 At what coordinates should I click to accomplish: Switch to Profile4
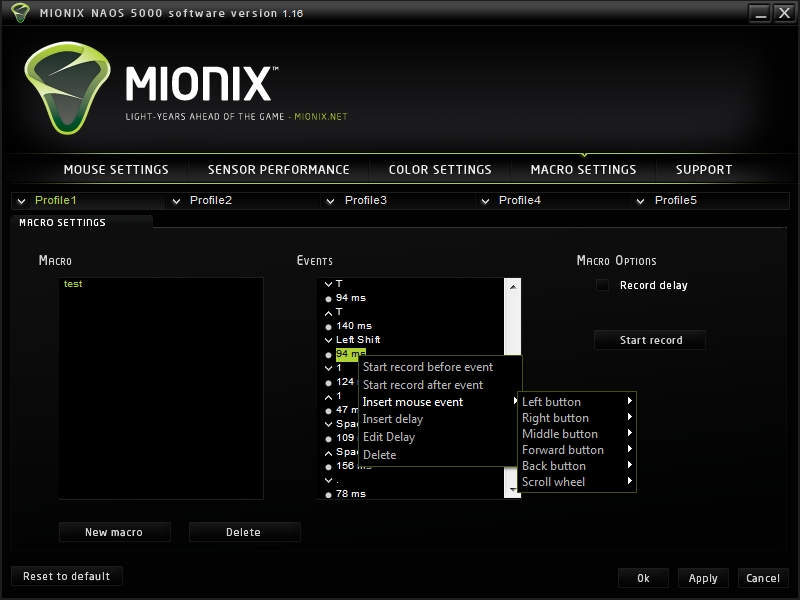tap(520, 200)
